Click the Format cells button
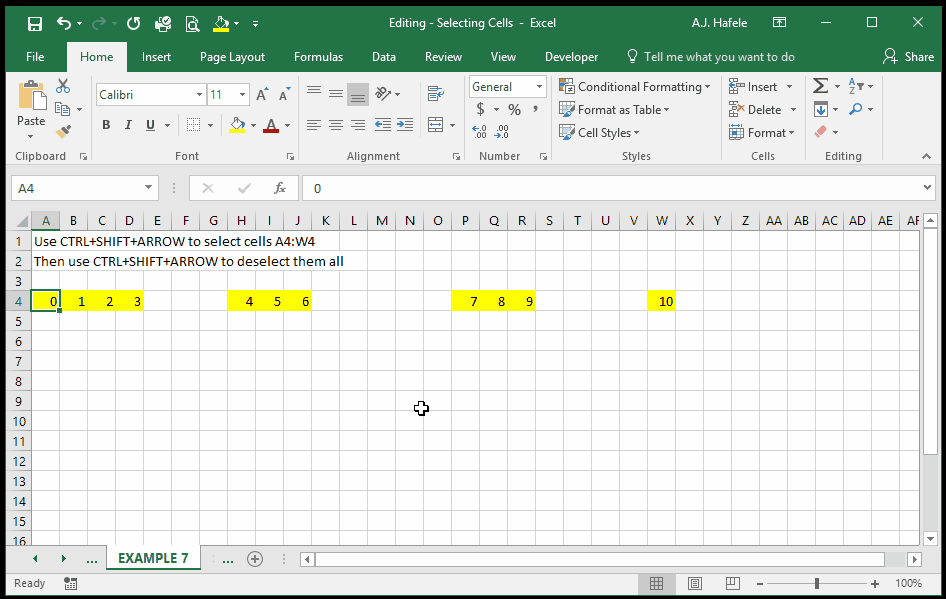 (761, 133)
